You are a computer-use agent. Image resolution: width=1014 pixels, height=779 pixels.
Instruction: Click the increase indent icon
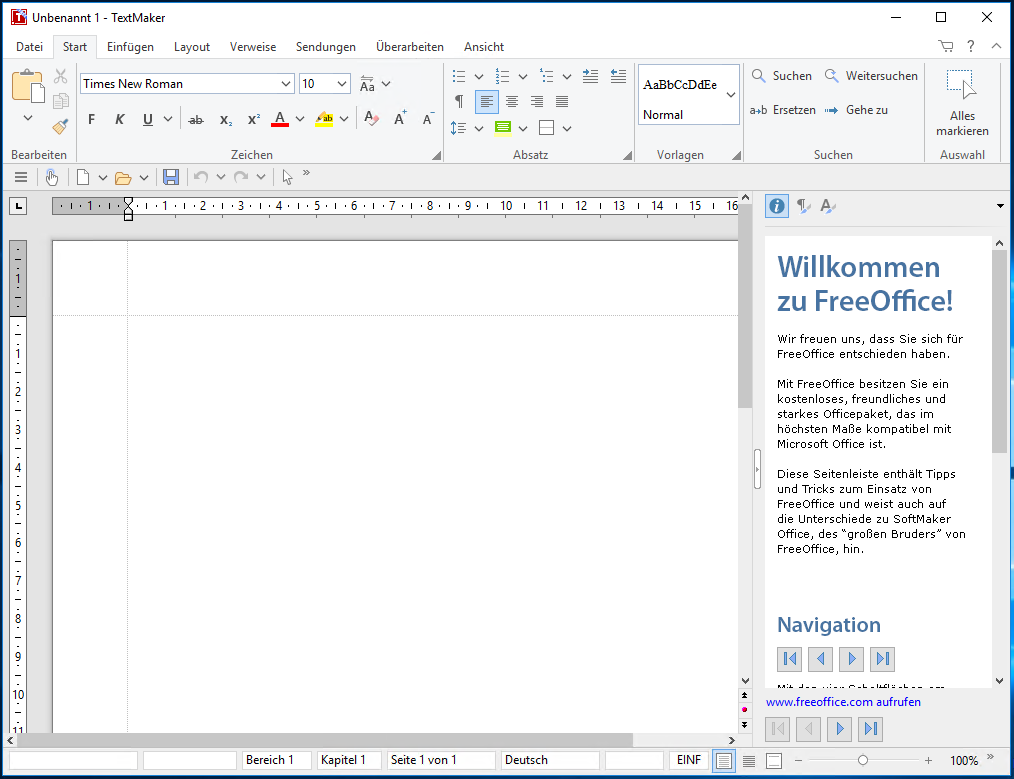click(590, 76)
